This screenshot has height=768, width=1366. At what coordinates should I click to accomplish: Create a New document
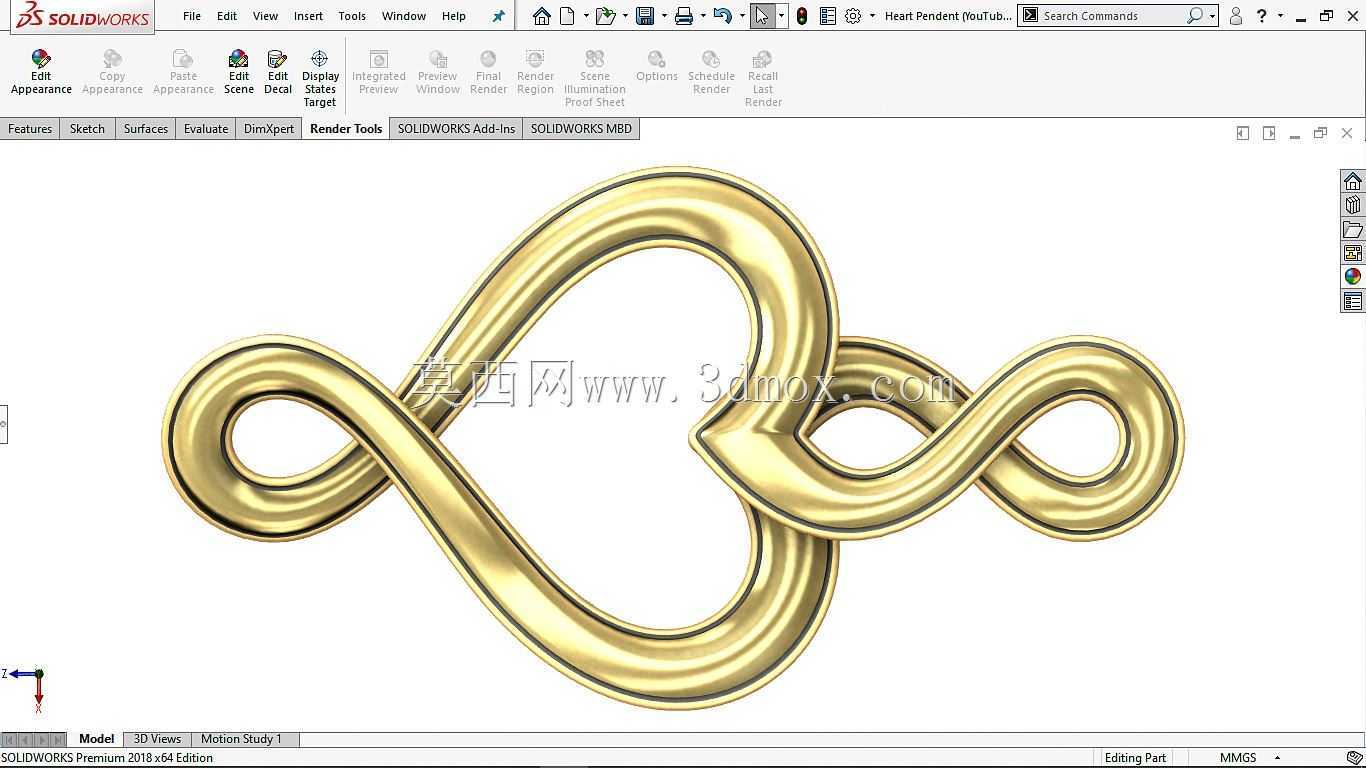click(x=567, y=16)
